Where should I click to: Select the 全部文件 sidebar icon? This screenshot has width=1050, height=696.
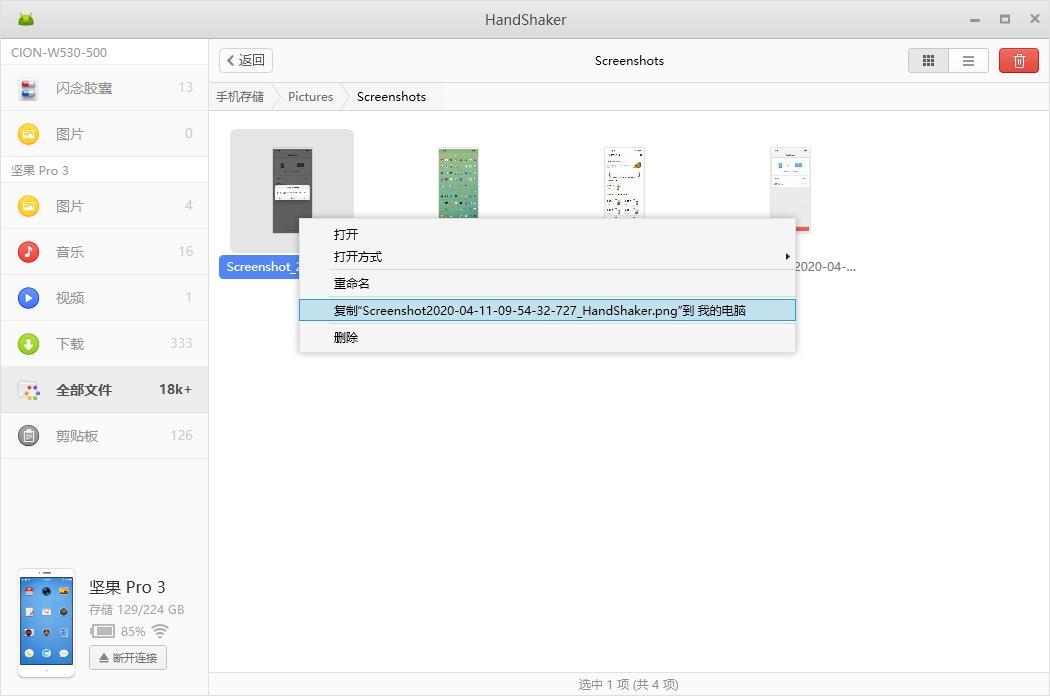coord(30,389)
